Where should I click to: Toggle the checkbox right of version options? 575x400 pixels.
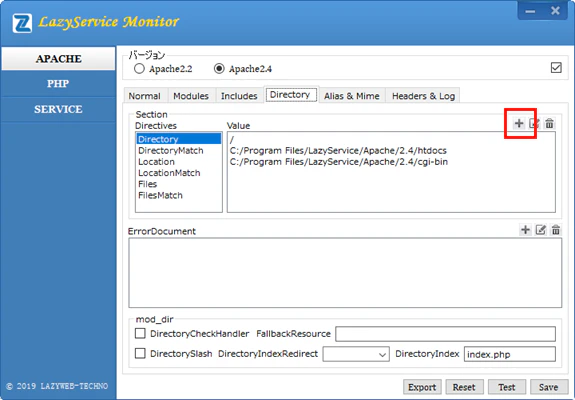556,67
